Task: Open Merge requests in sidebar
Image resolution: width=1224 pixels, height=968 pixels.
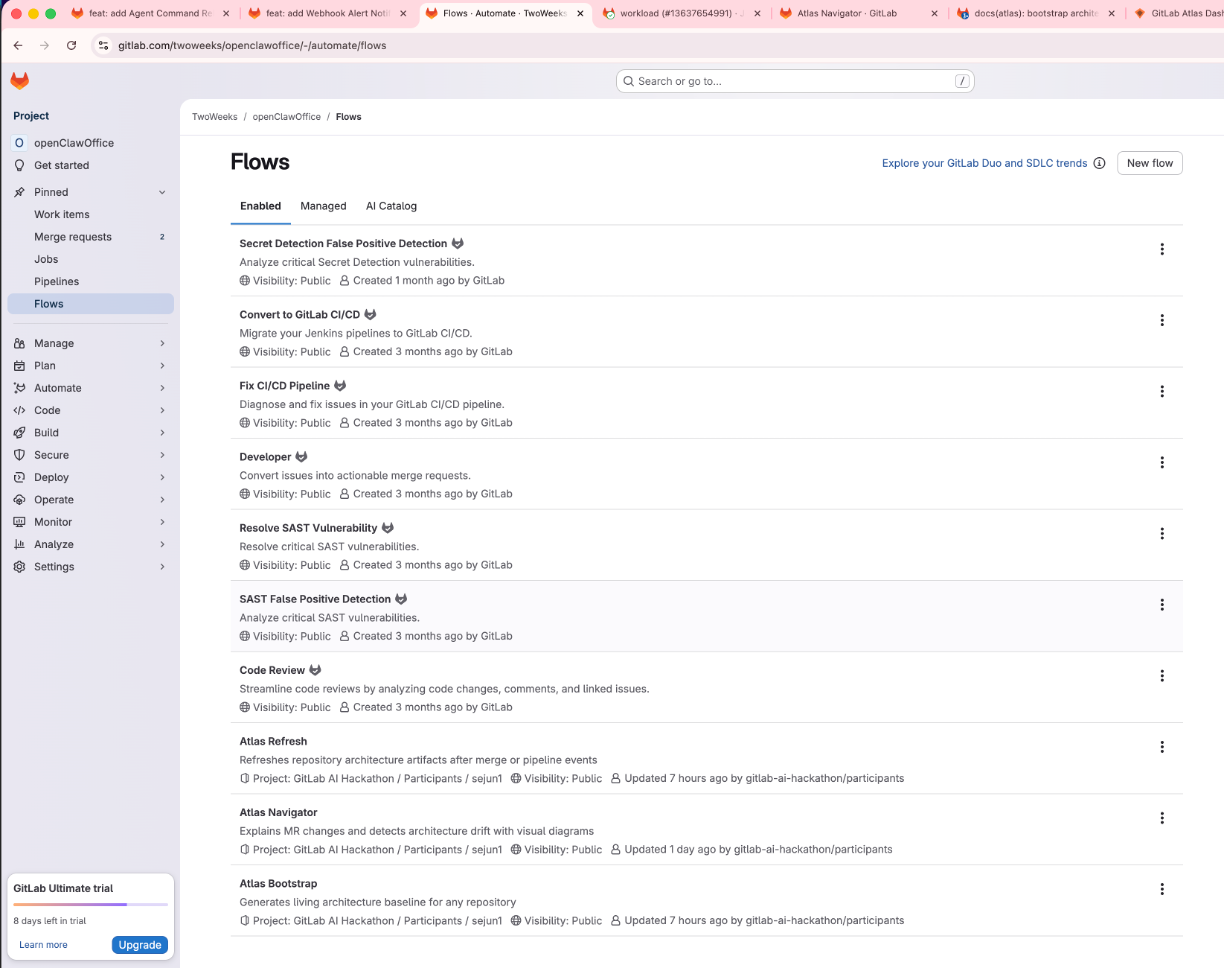Action: coord(90,237)
